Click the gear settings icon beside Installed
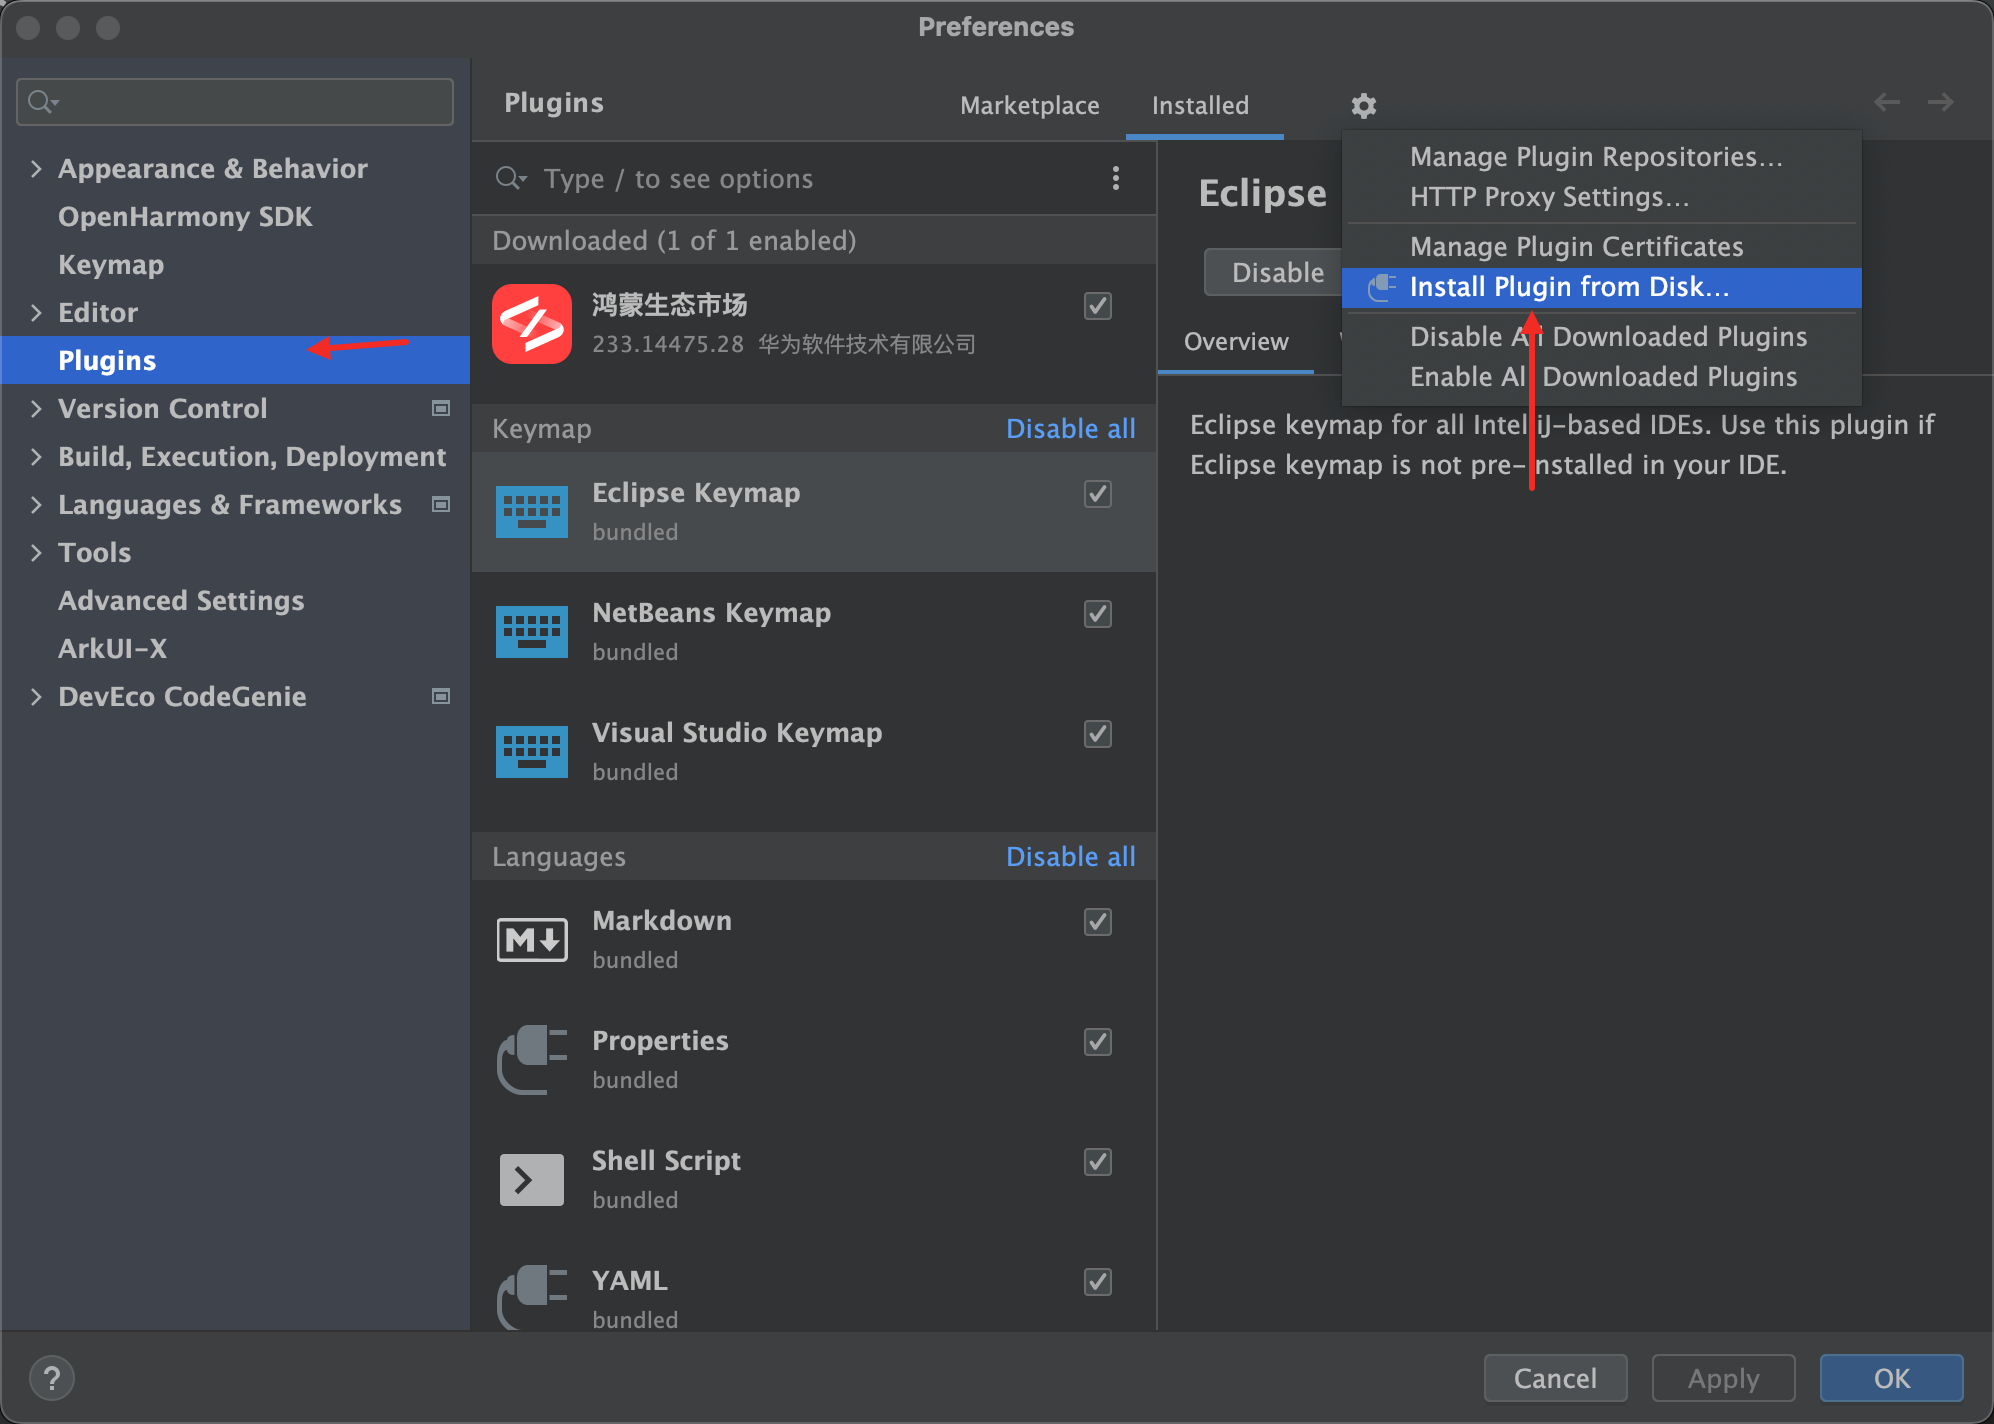Screen dimensions: 1994x1424 pos(1363,105)
